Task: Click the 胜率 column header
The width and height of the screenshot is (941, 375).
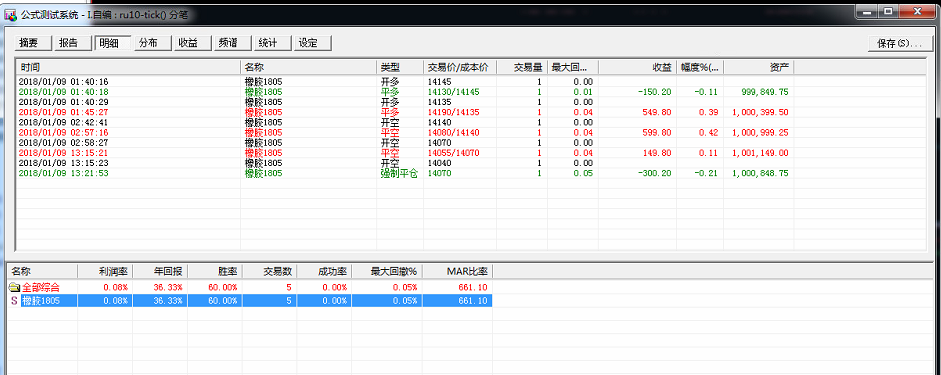Action: pyautogui.click(x=215, y=271)
